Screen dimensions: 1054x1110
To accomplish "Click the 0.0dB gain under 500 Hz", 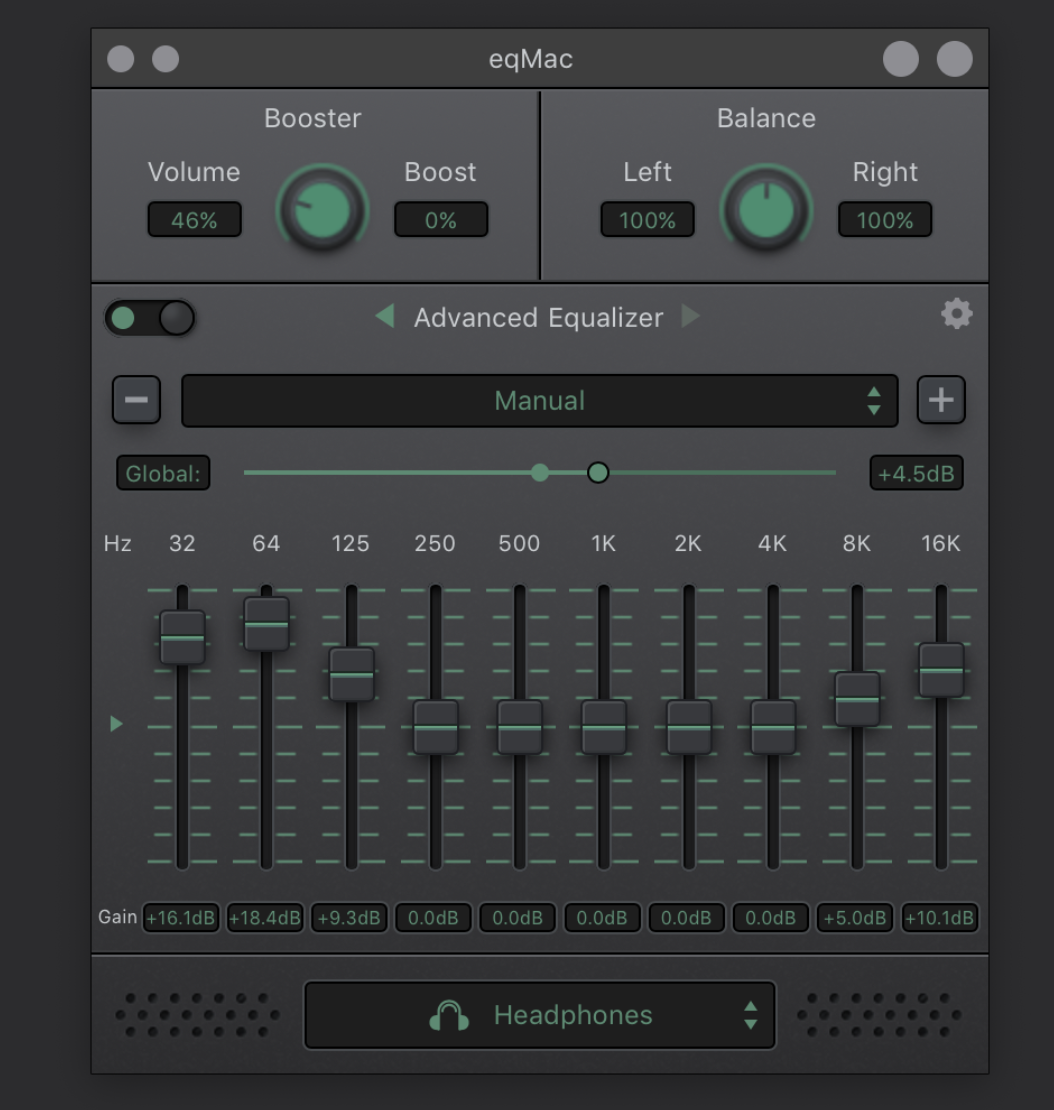I will tap(517, 918).
